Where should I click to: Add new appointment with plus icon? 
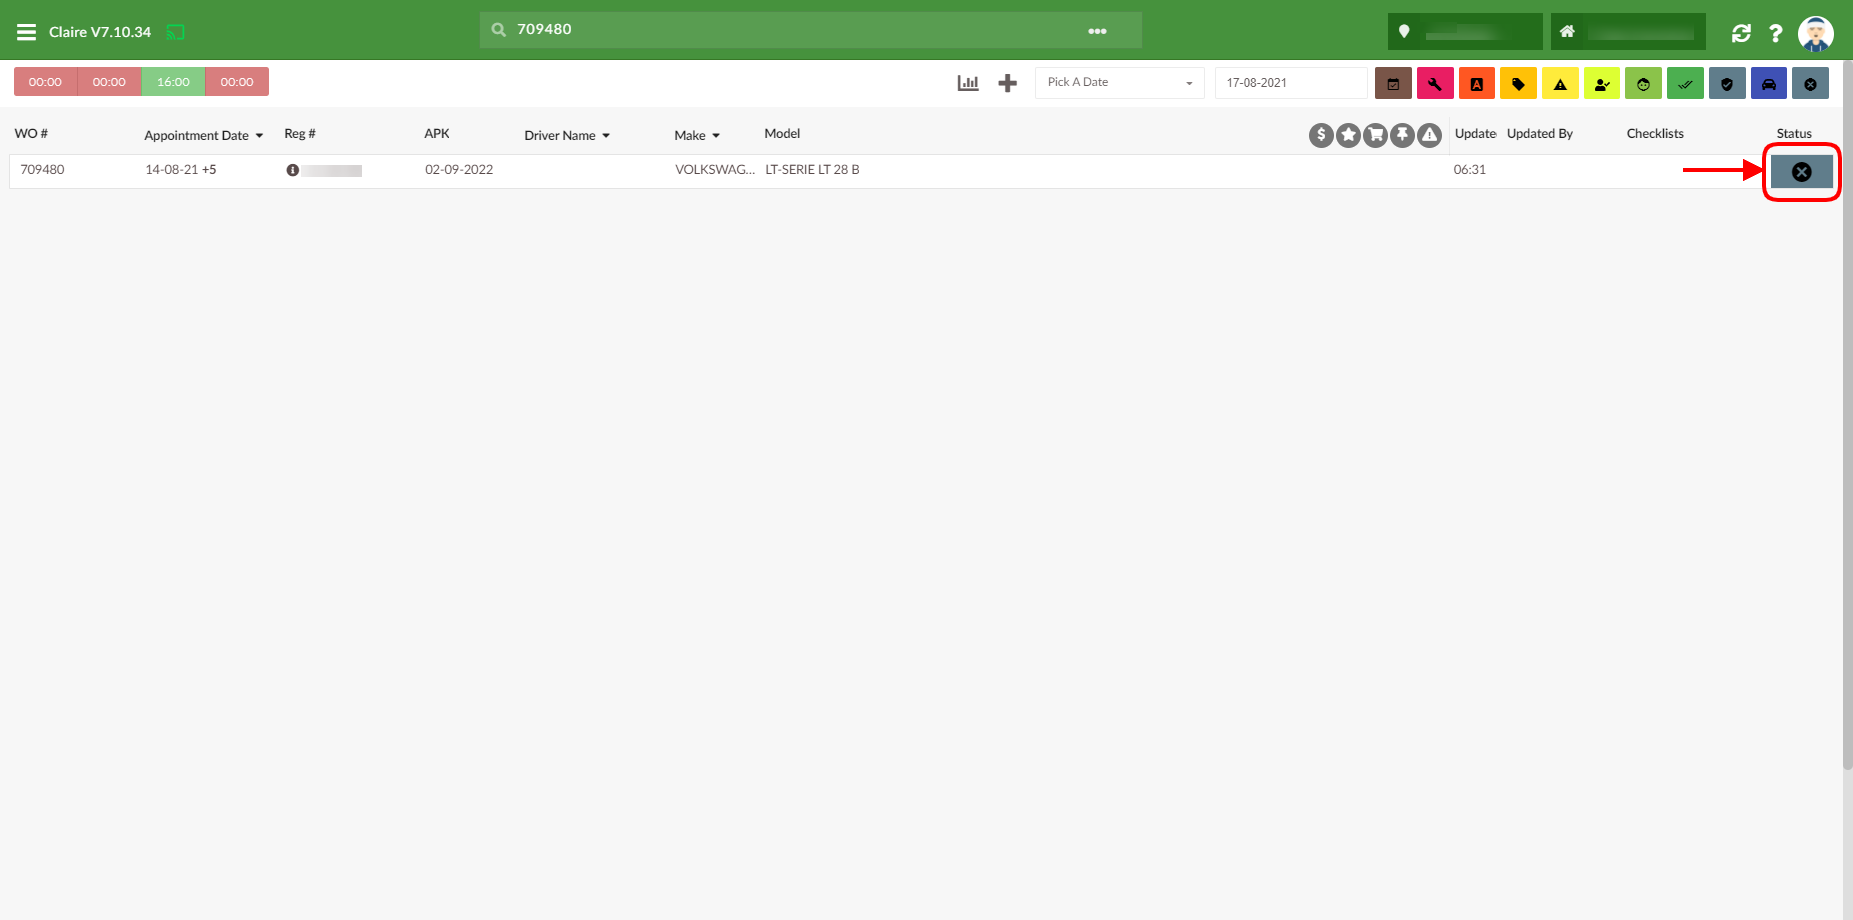[1007, 83]
